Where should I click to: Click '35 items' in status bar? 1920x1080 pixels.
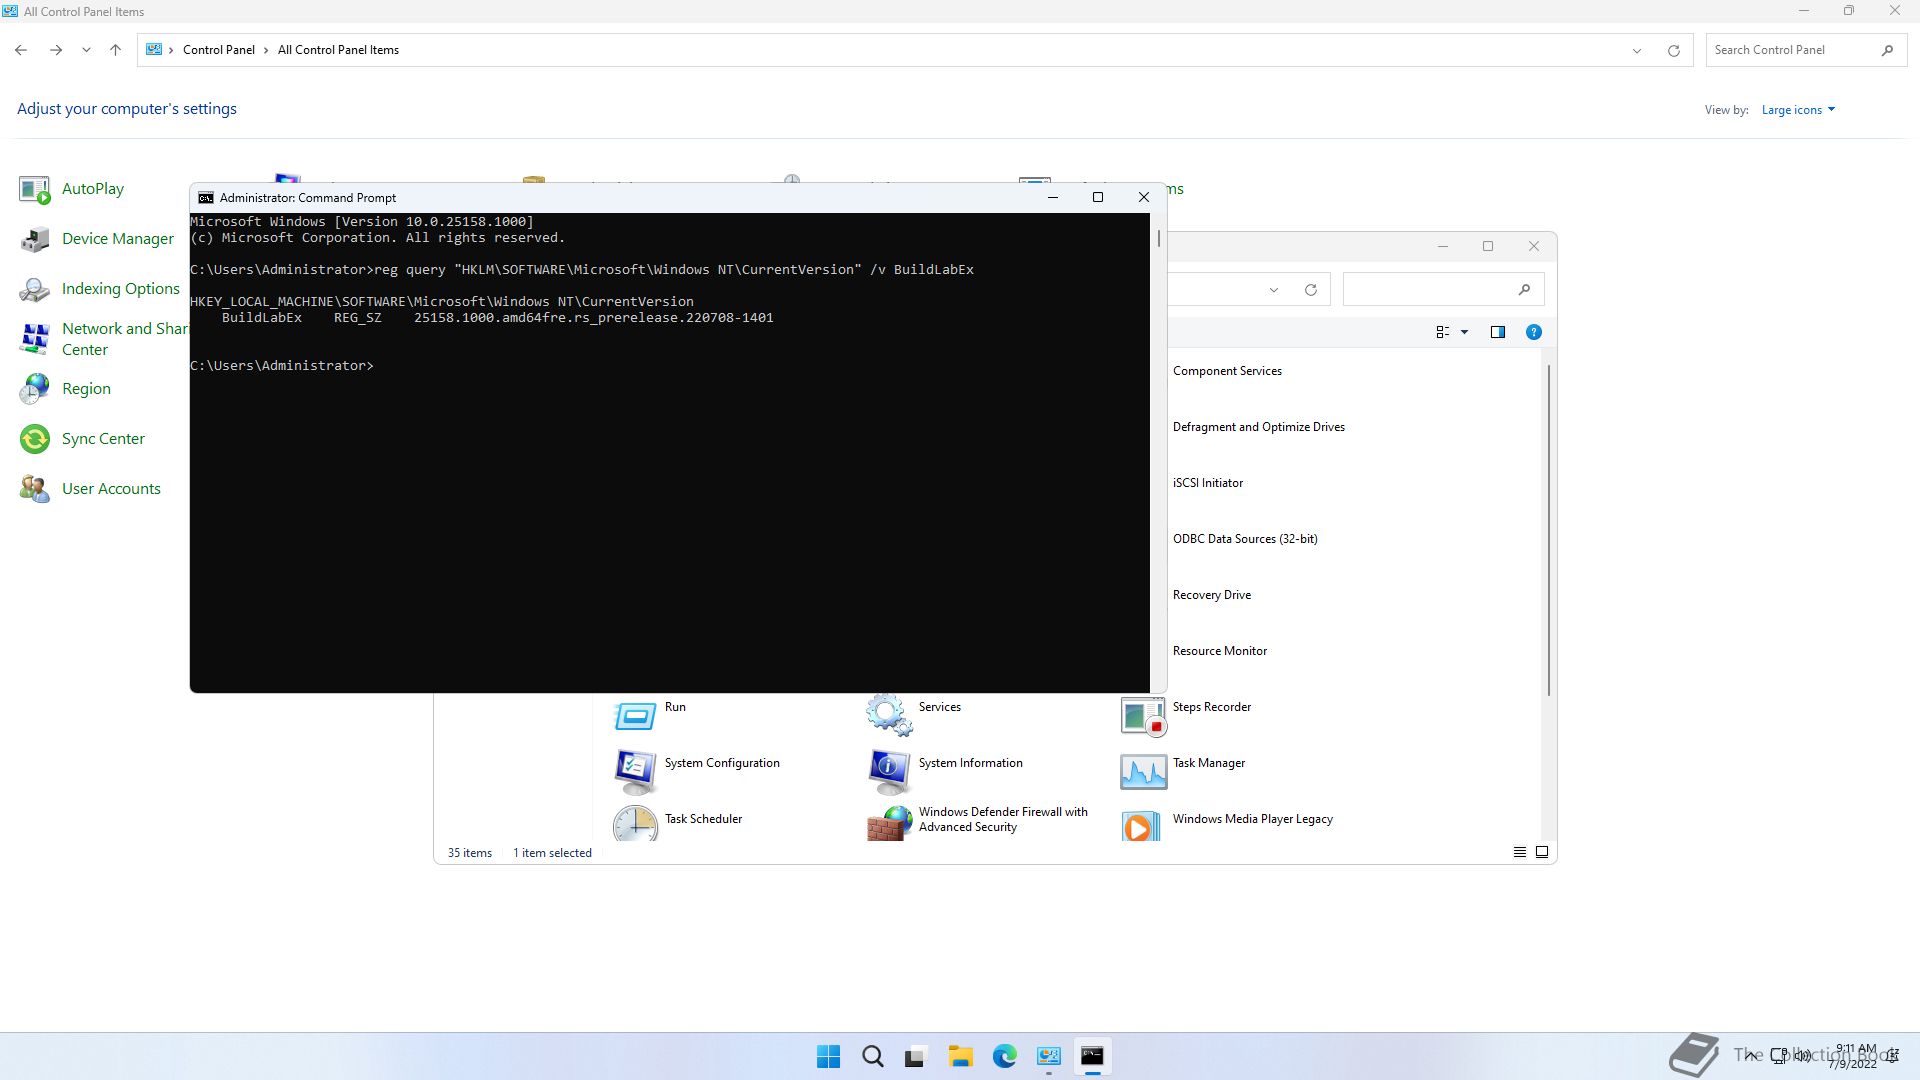point(469,853)
